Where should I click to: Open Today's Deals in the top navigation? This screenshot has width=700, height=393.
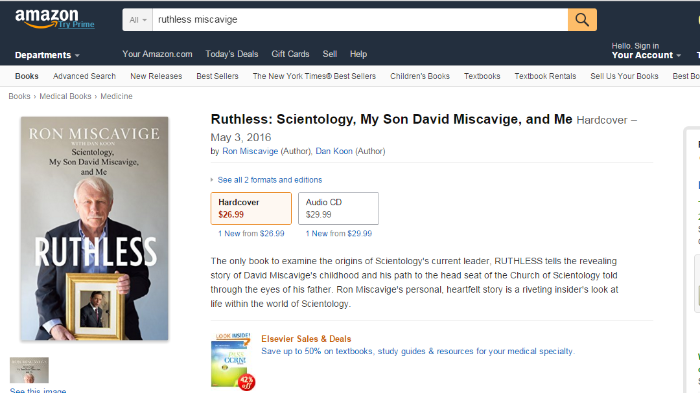tap(232, 54)
